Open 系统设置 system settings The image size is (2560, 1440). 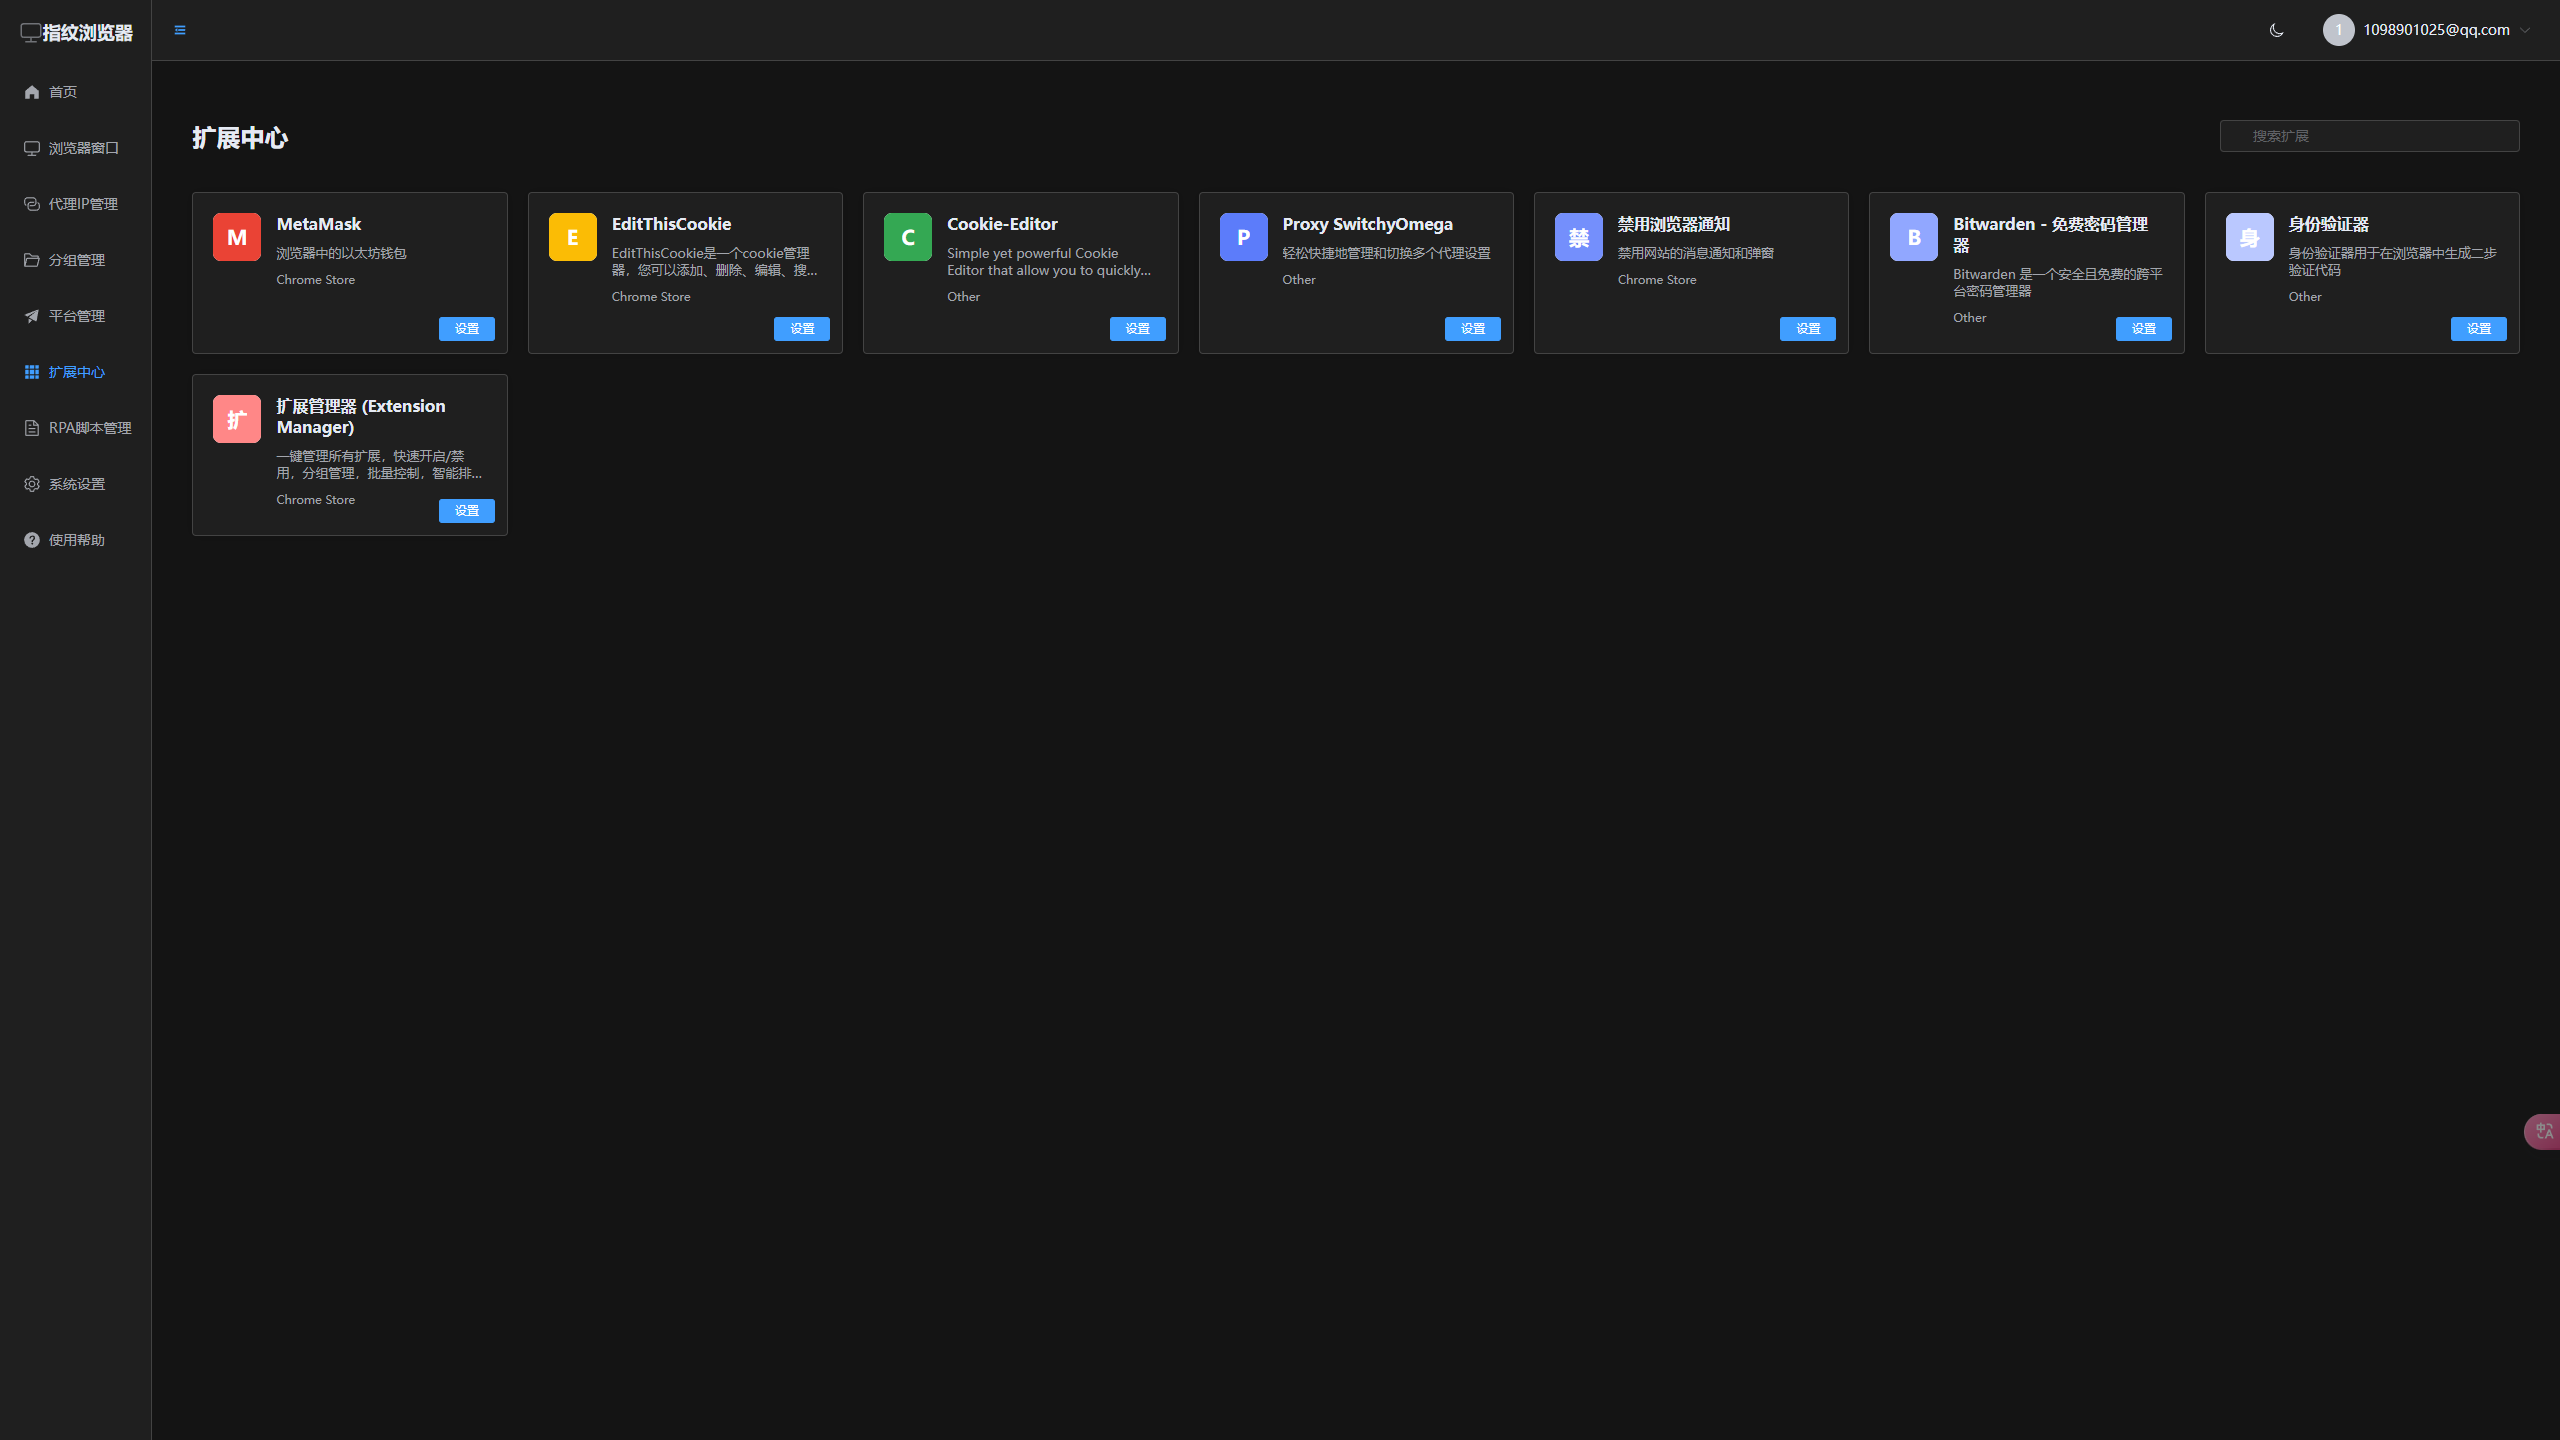pyautogui.click(x=76, y=484)
